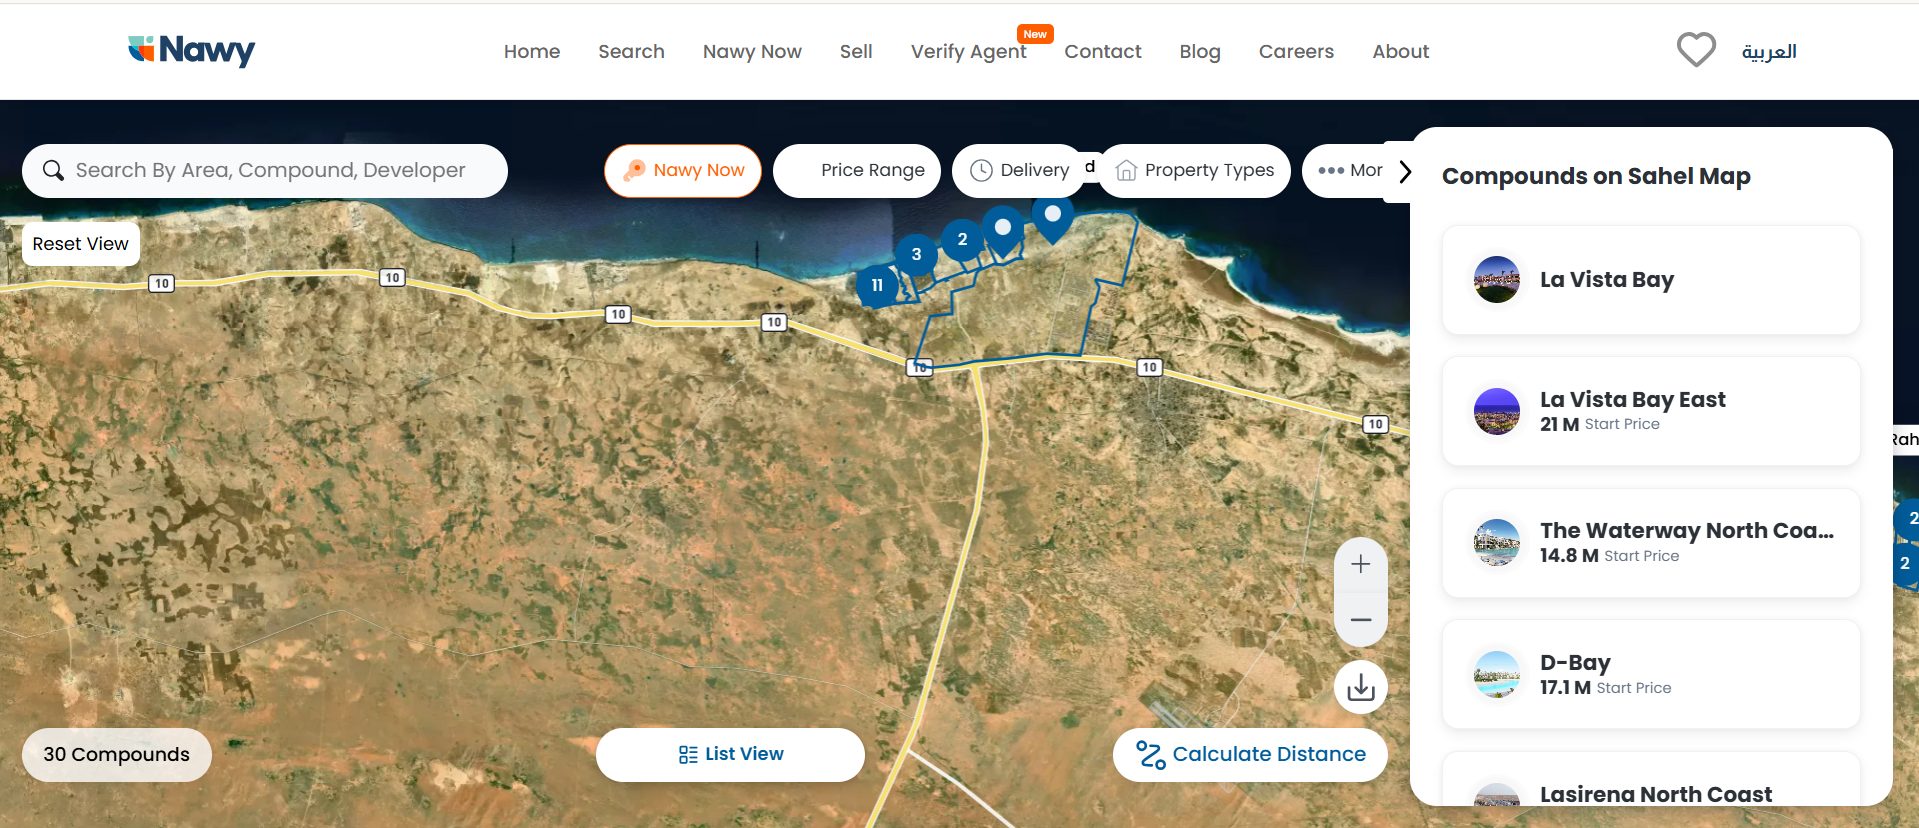This screenshot has width=1919, height=828.
Task: Click the La Vista Bay thumbnail image
Action: pyautogui.click(x=1497, y=279)
